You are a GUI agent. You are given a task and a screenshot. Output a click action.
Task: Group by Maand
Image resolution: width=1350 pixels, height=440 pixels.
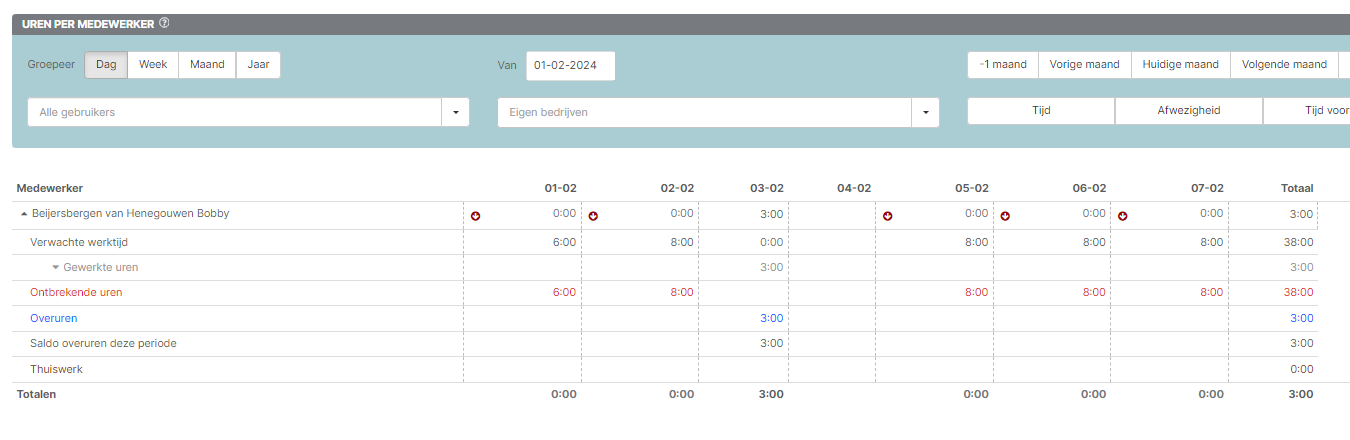pyautogui.click(x=207, y=65)
